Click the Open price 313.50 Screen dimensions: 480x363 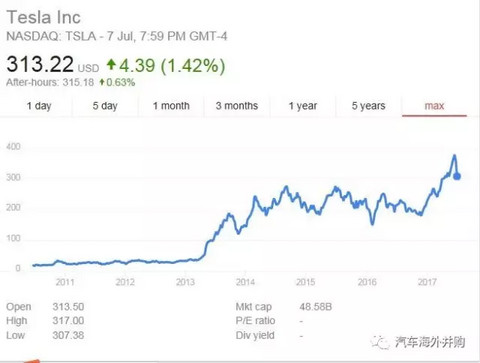tap(68, 307)
